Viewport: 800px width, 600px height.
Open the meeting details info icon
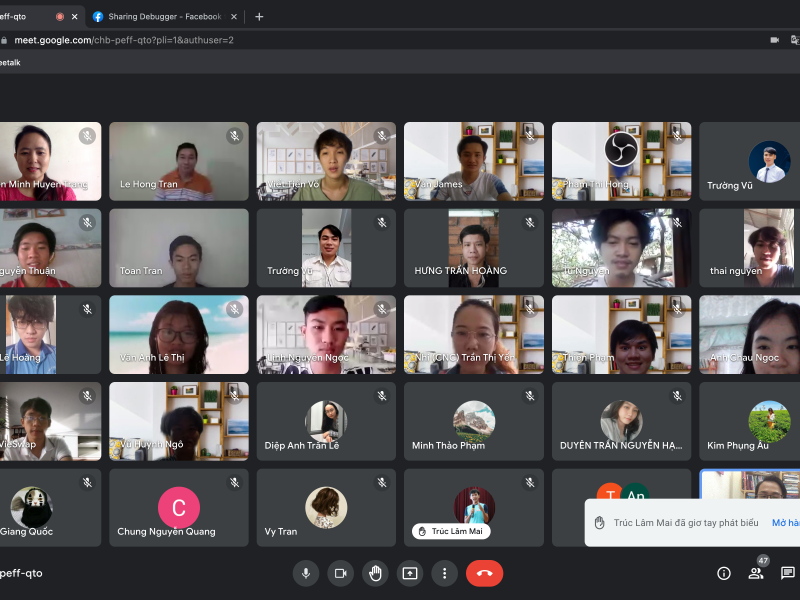pyautogui.click(x=724, y=573)
